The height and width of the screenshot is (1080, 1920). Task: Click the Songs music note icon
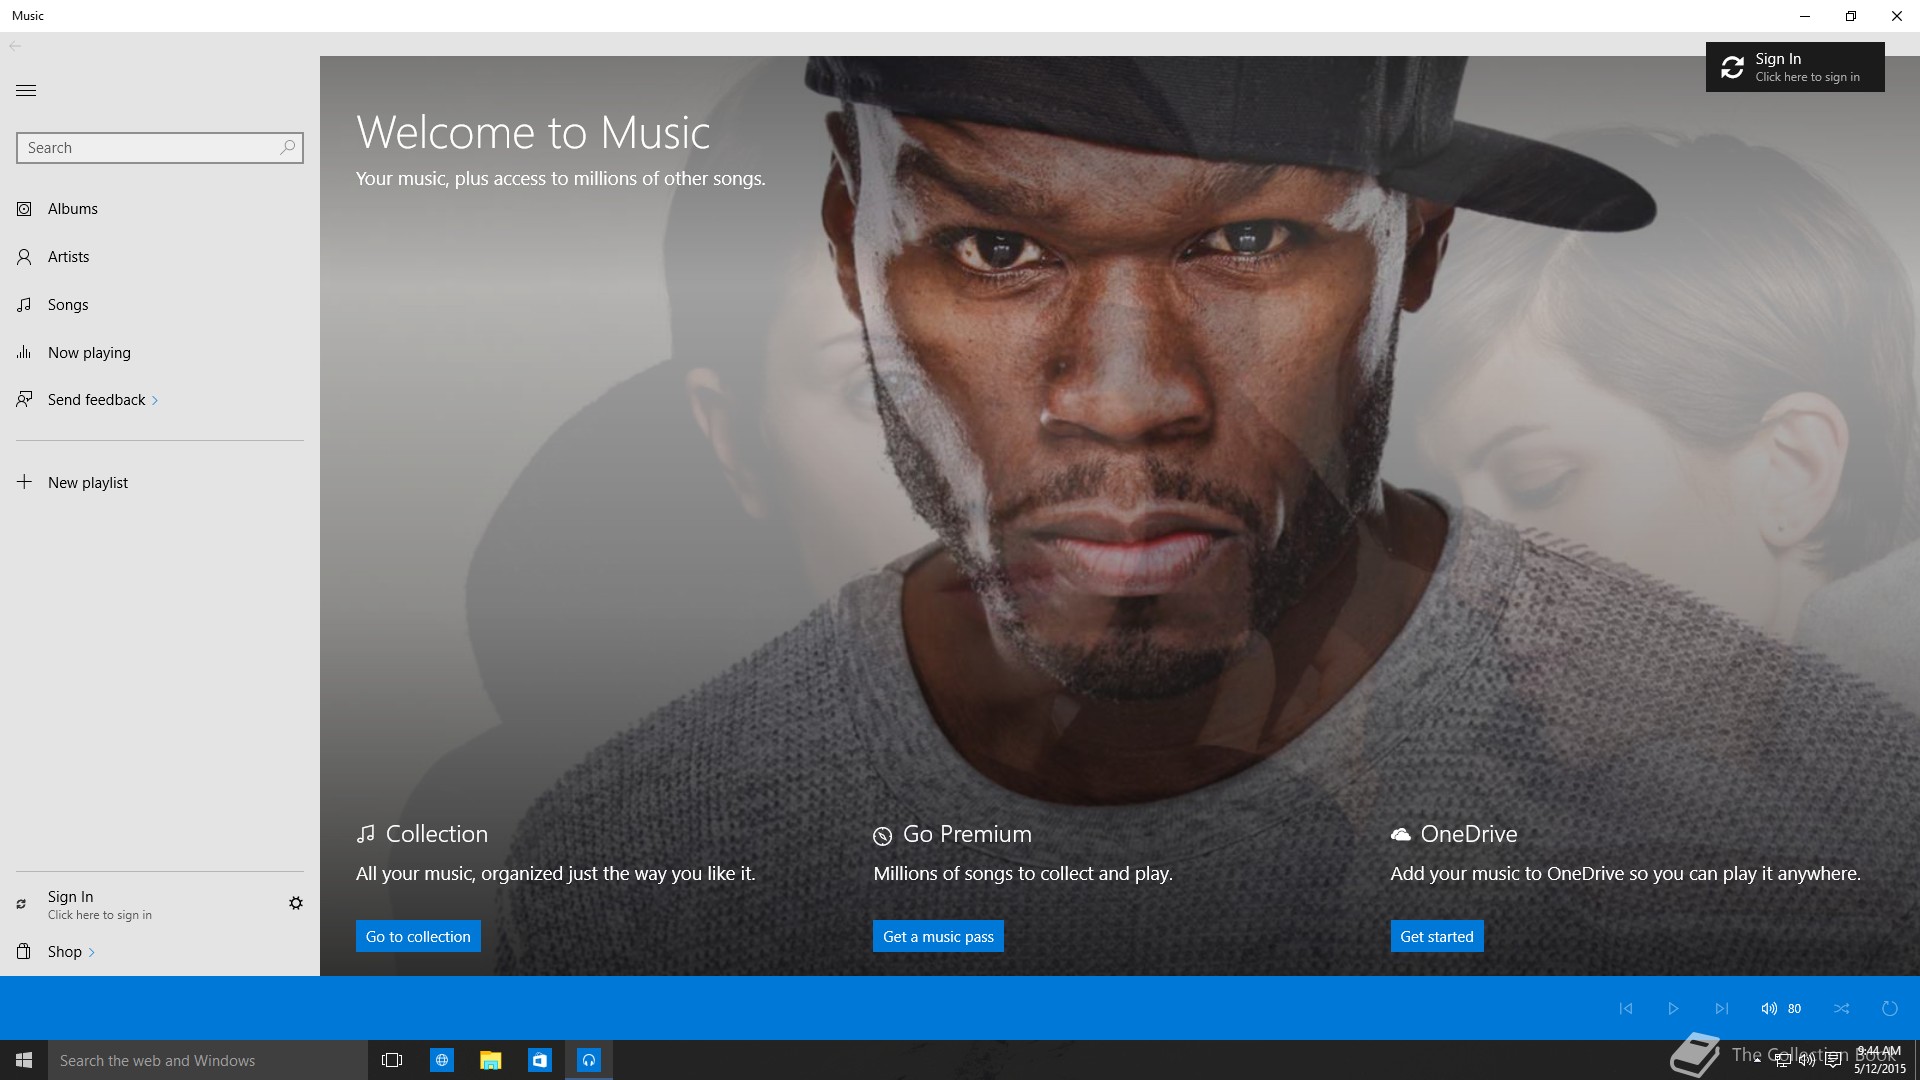(x=24, y=305)
